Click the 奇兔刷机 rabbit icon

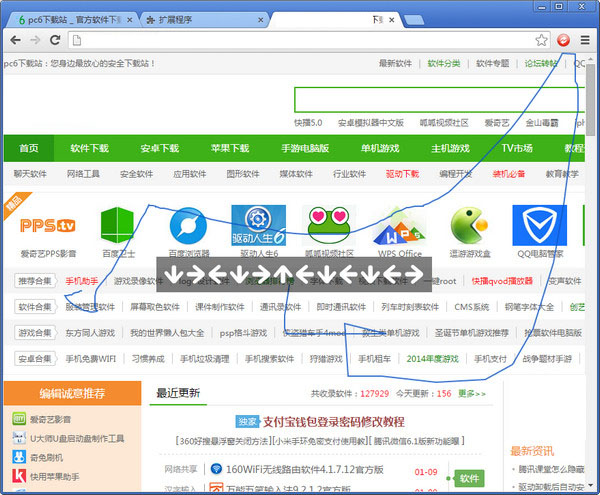tap(19, 457)
